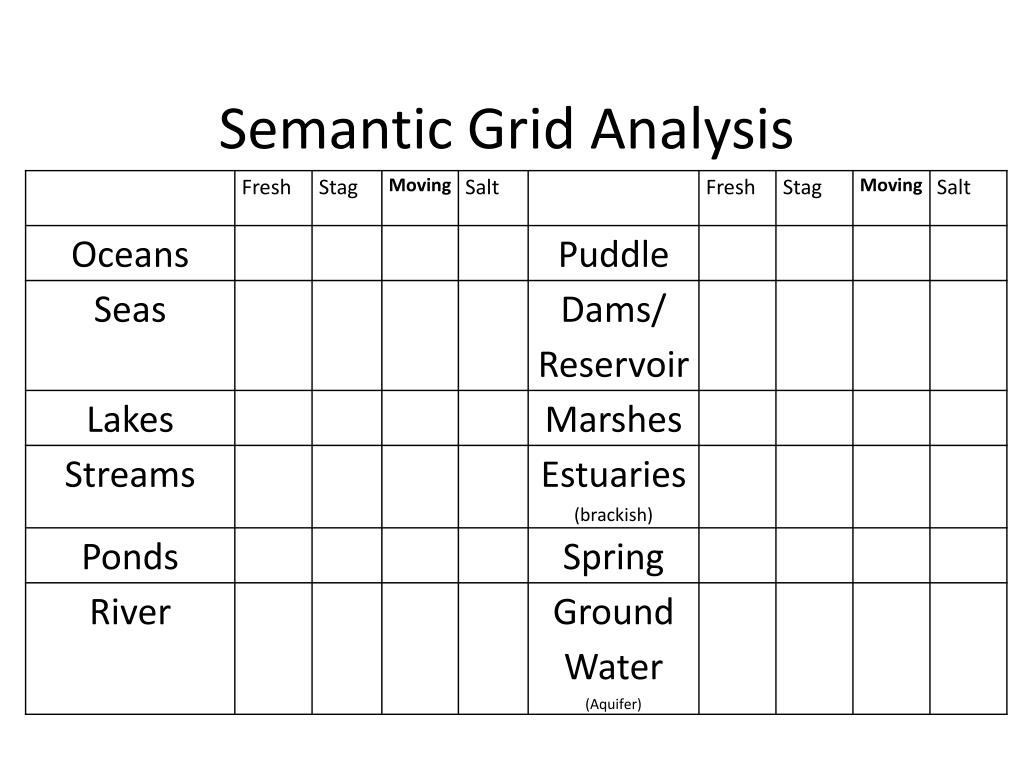Click the Semantic Grid Analysis title
This screenshot has width=1024, height=768.
coord(505,129)
